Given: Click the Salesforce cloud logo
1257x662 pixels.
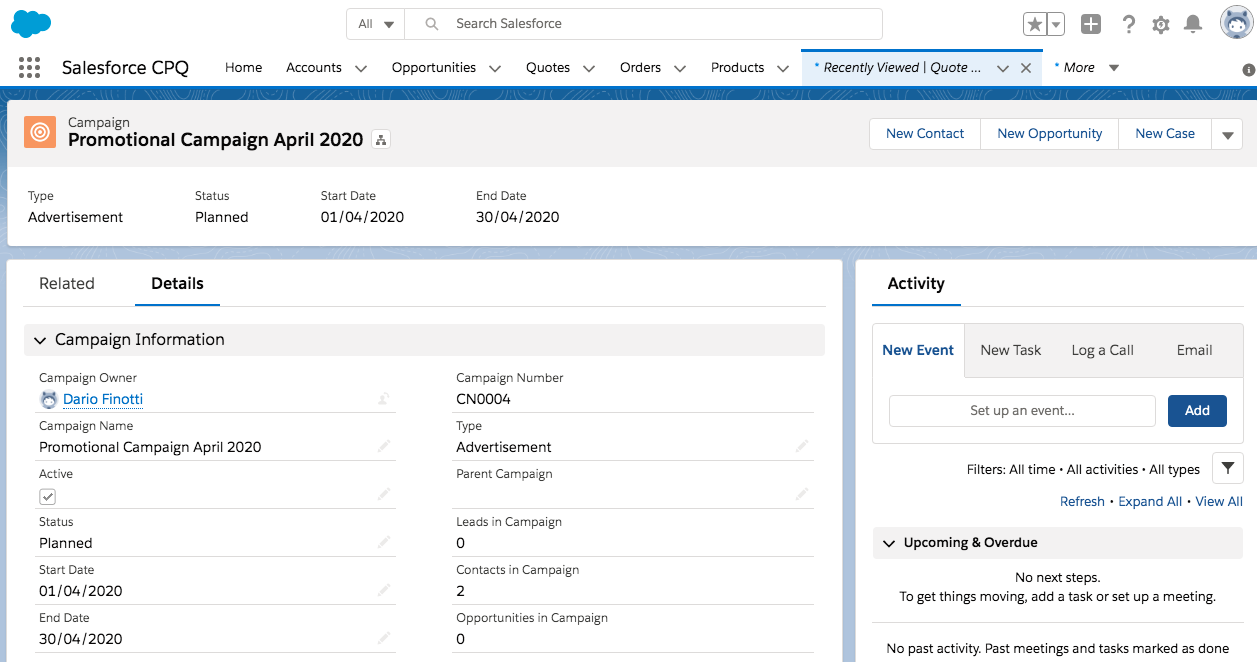Looking at the screenshot, I should point(31,23).
